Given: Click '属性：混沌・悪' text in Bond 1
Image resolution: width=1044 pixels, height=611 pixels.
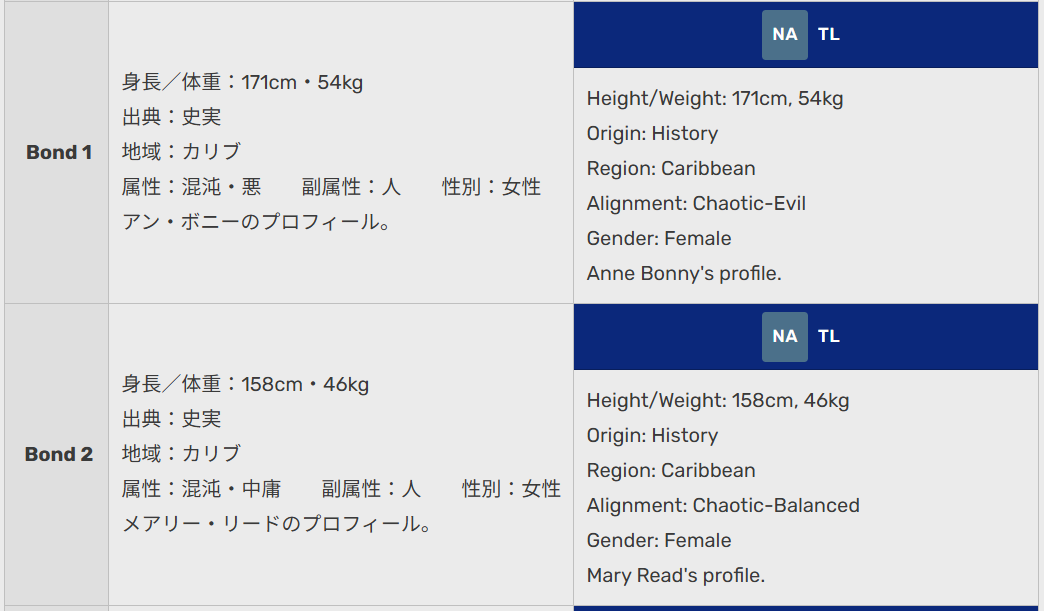Looking at the screenshot, I should tap(192, 187).
